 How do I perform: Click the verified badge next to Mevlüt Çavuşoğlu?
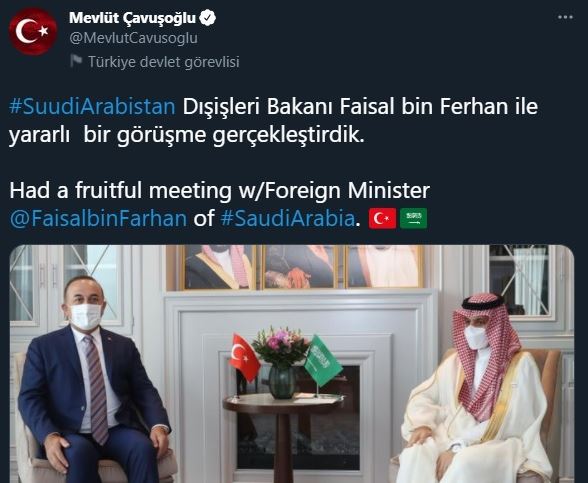(x=207, y=18)
